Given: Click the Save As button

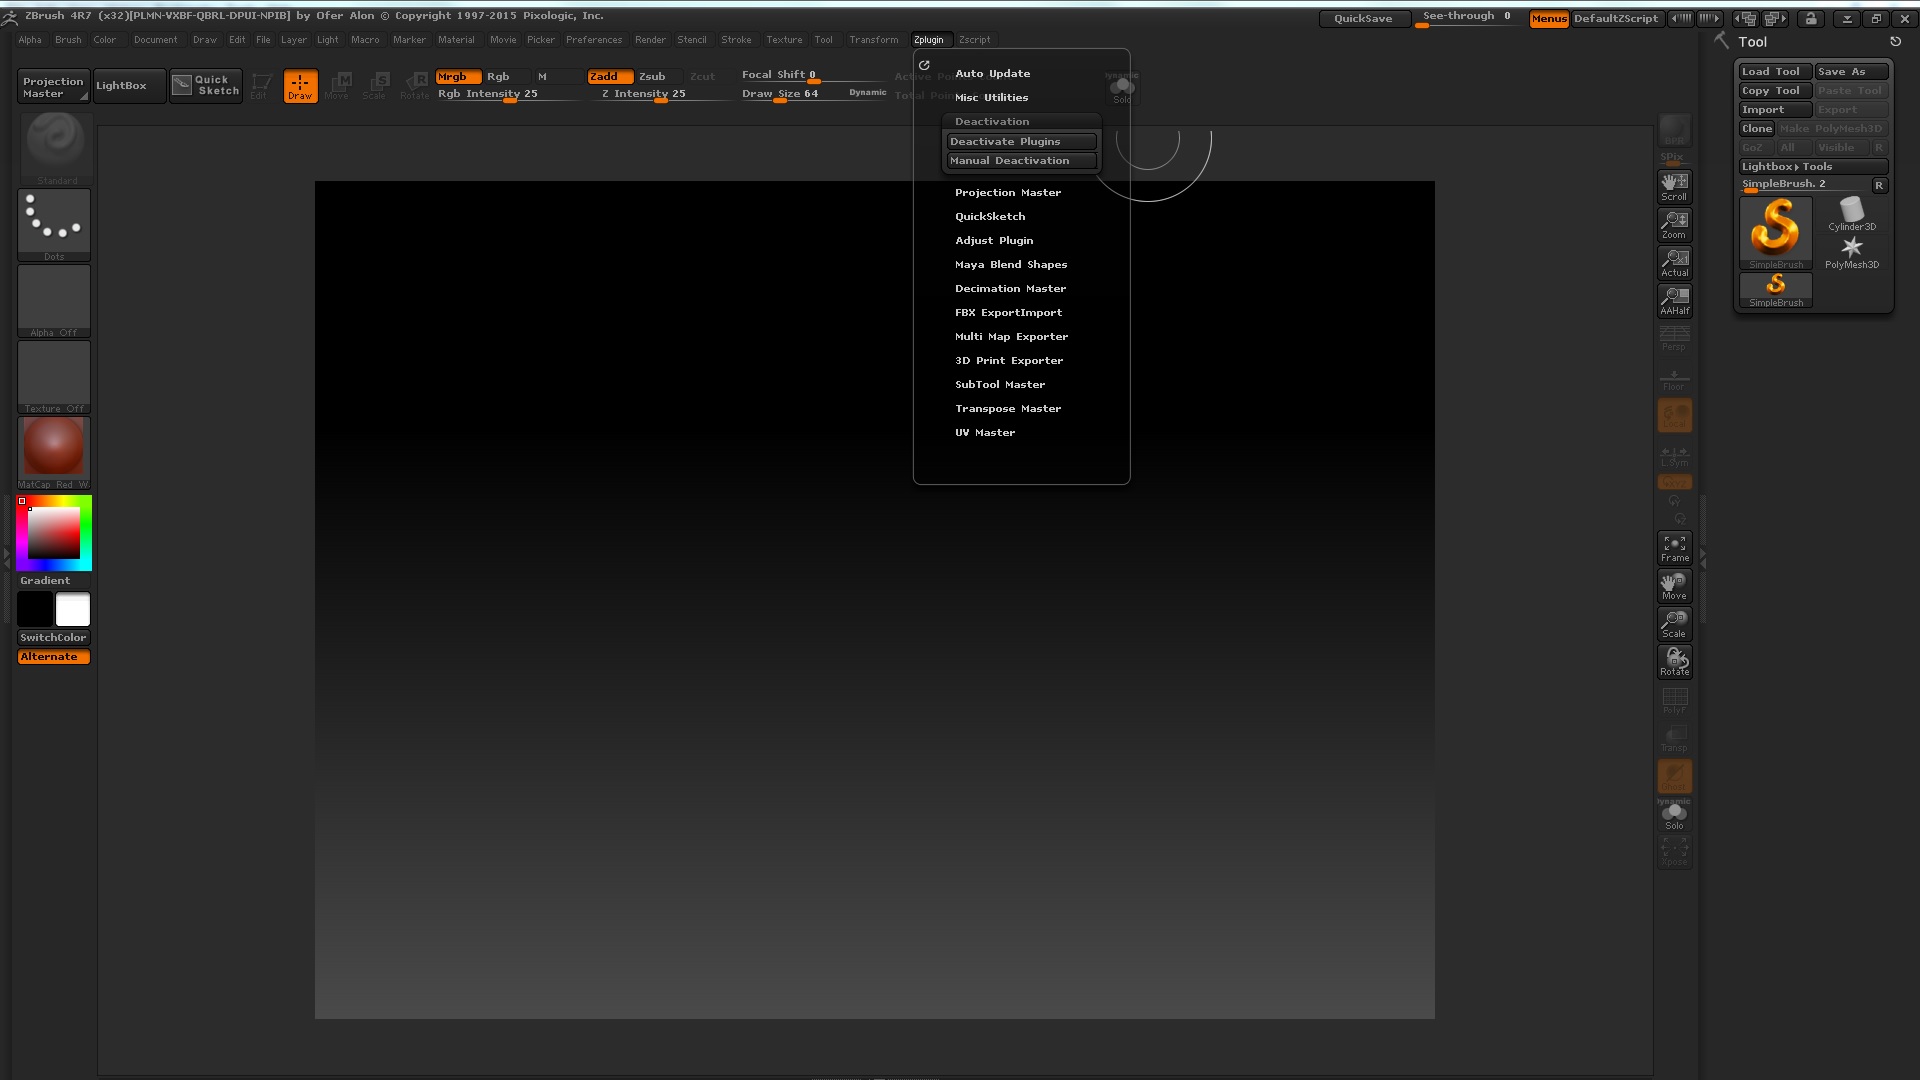Looking at the screenshot, I should (x=1852, y=72).
